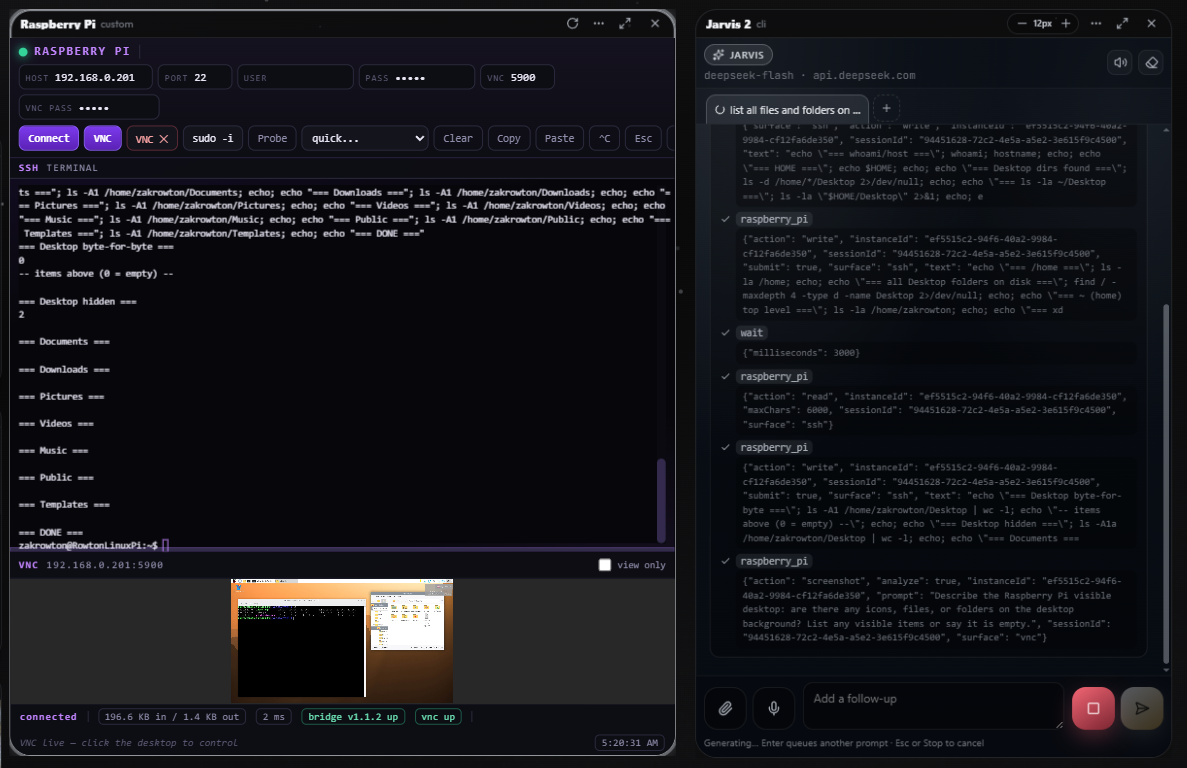Click the JARVIS agent badge

[738, 54]
